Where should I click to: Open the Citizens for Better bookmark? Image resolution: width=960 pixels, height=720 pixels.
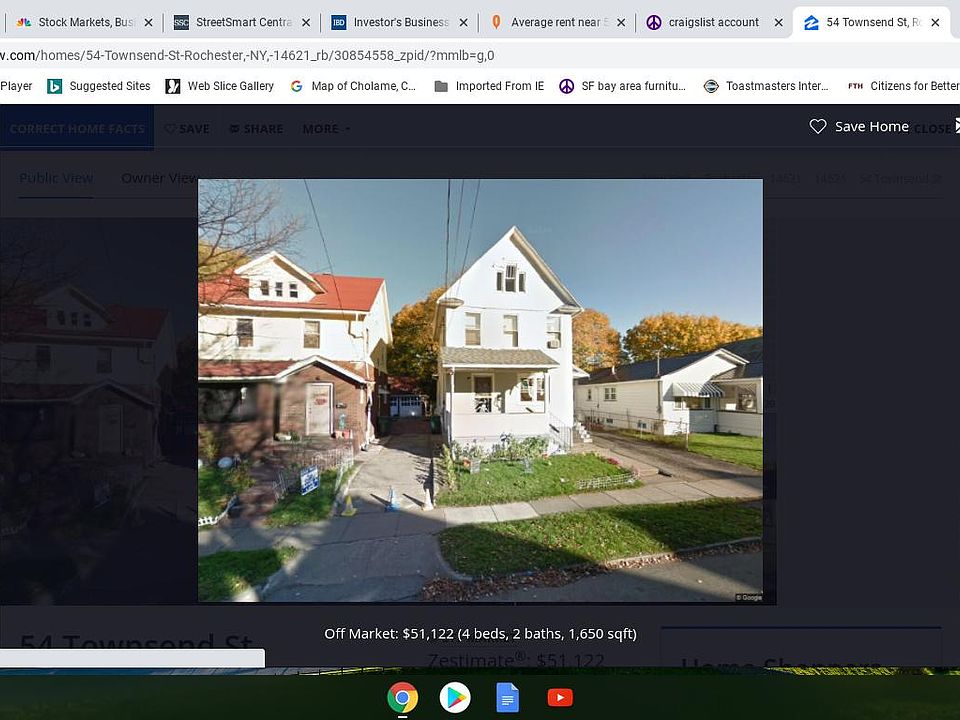point(904,86)
